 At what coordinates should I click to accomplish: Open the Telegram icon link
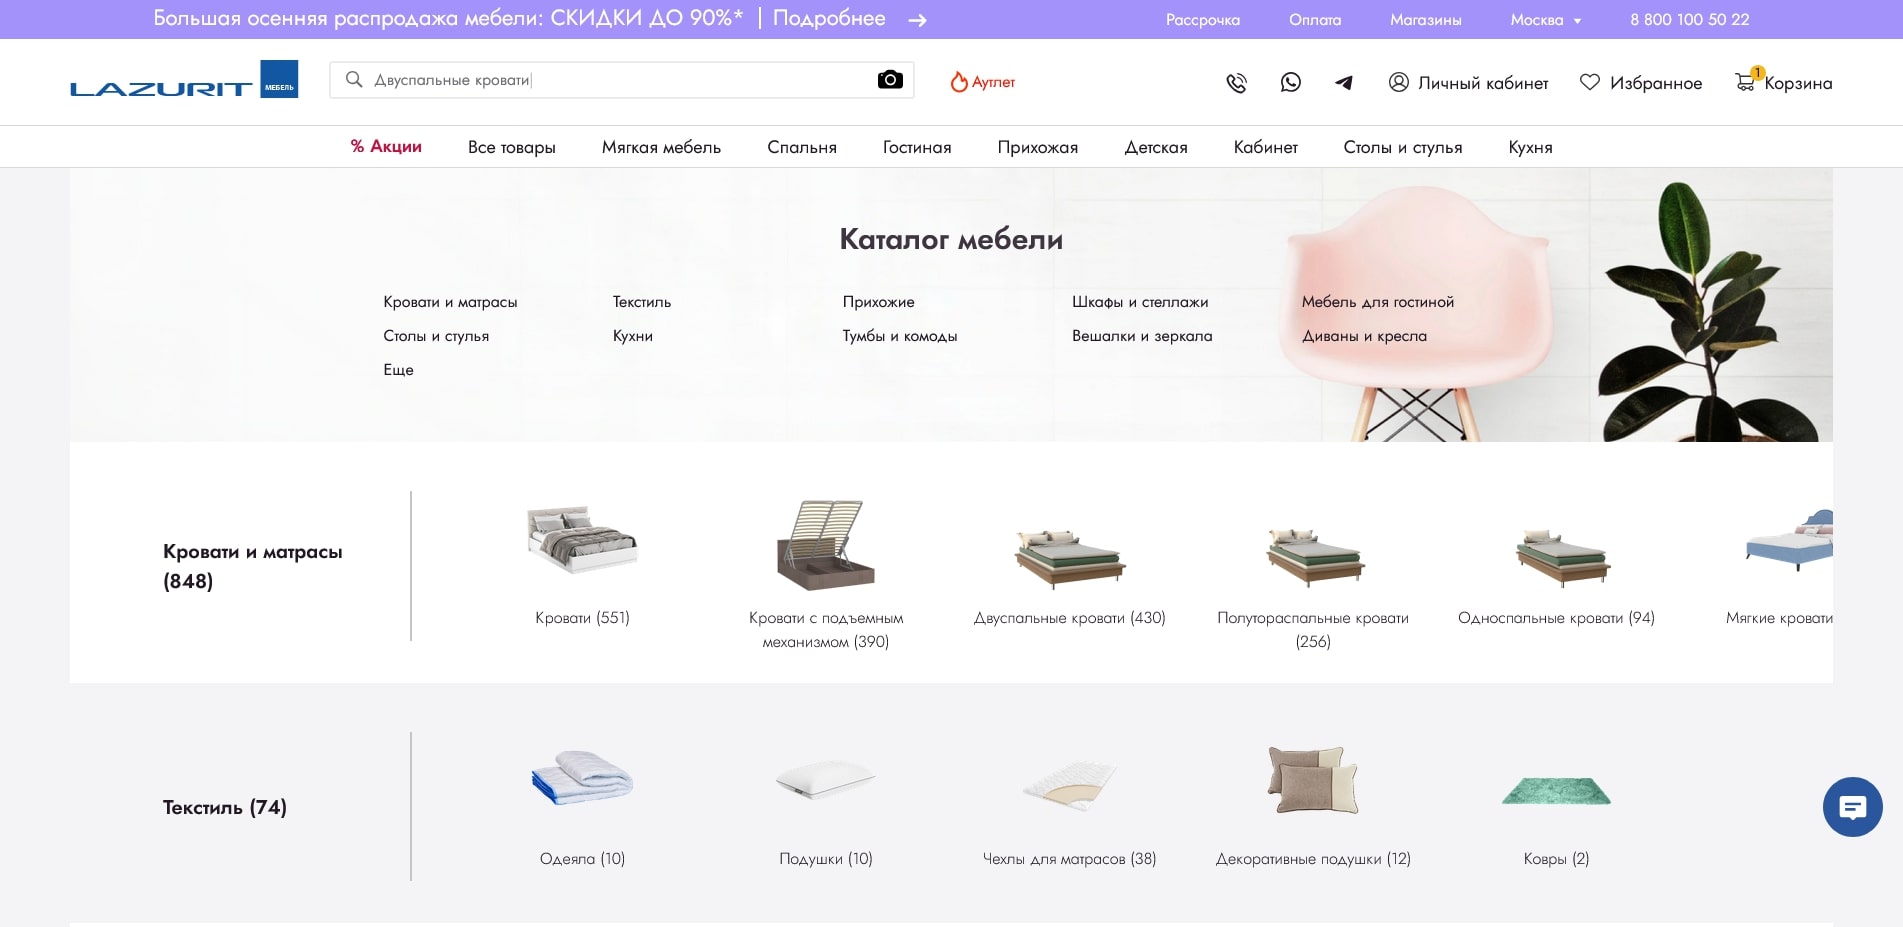1343,83
